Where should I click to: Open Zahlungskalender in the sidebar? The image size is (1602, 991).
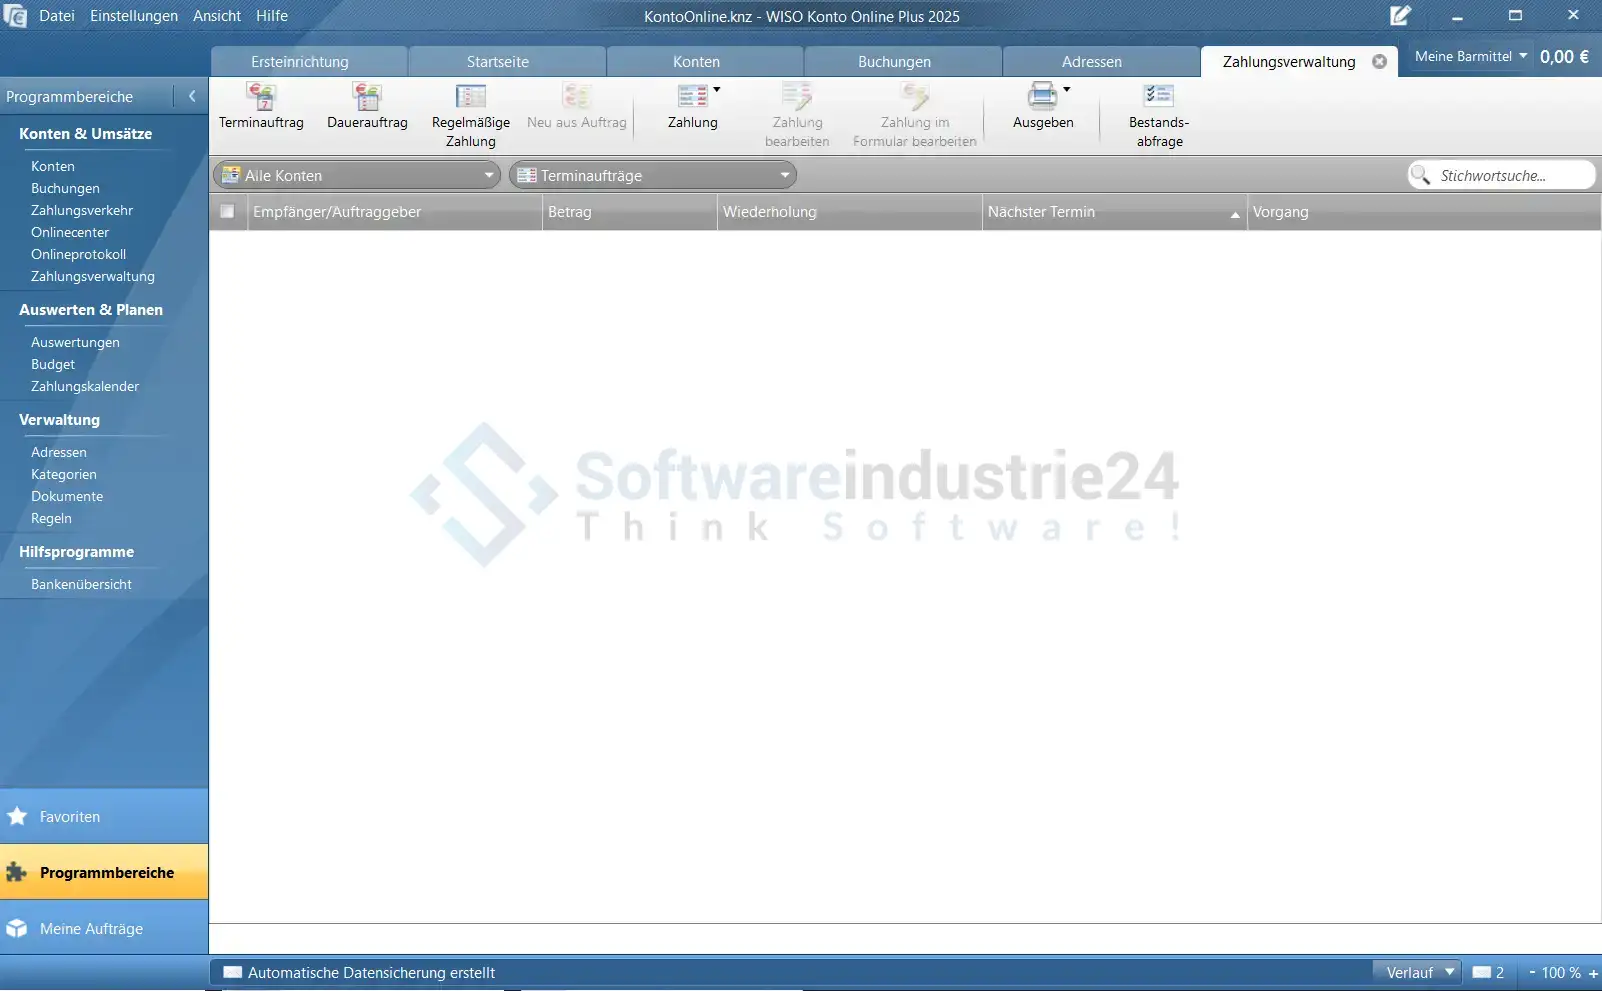(x=85, y=387)
